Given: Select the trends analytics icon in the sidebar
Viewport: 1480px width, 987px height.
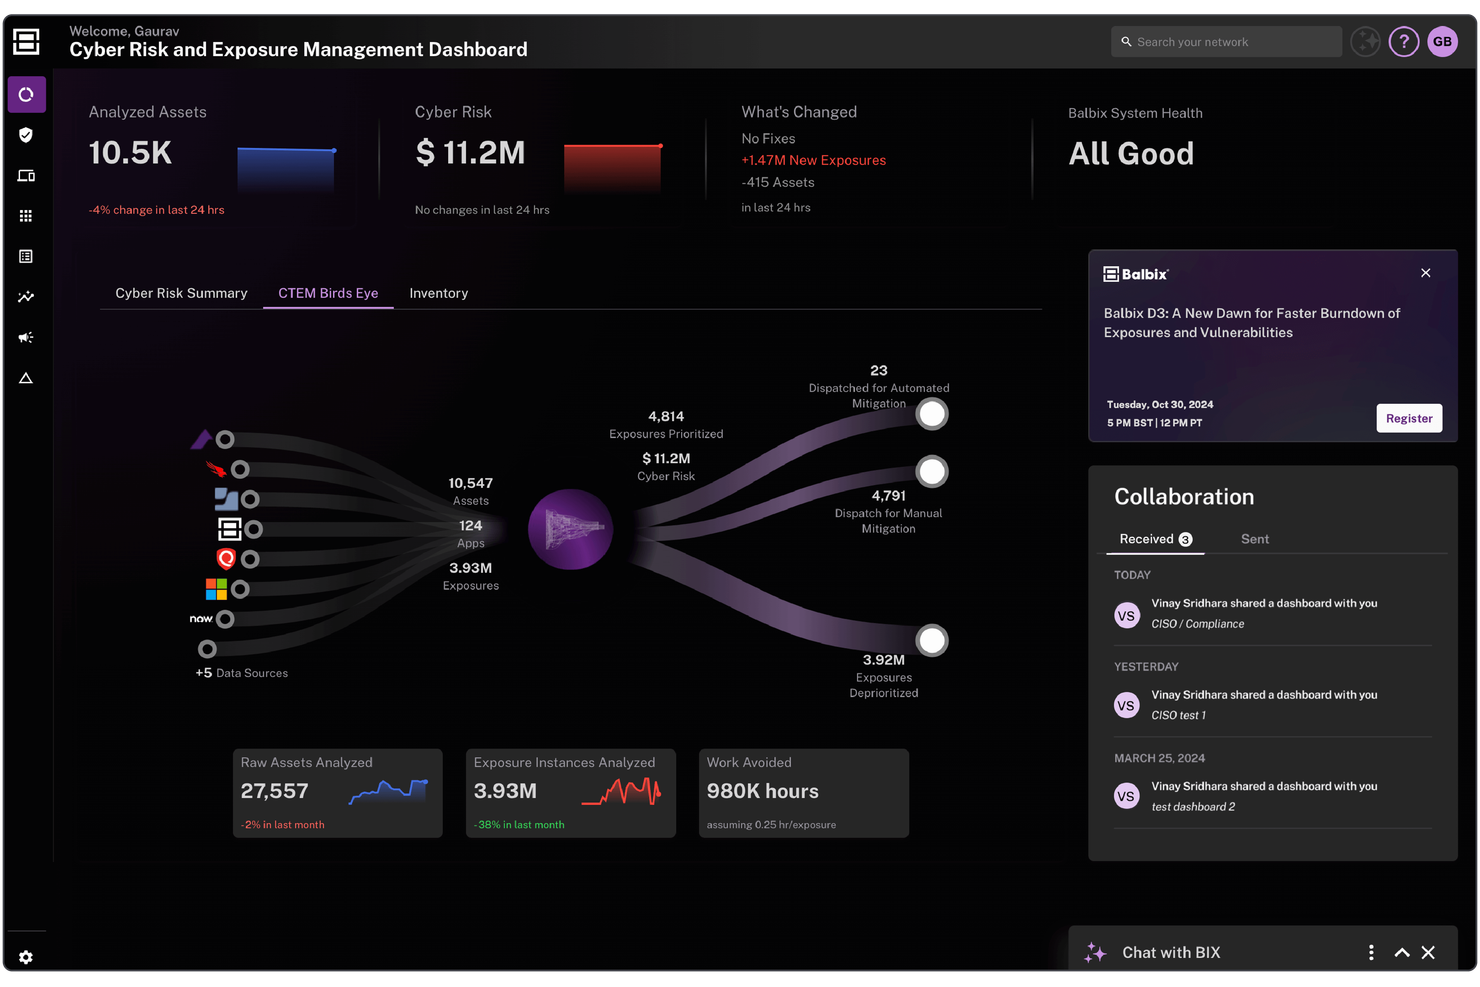Looking at the screenshot, I should click(26, 296).
